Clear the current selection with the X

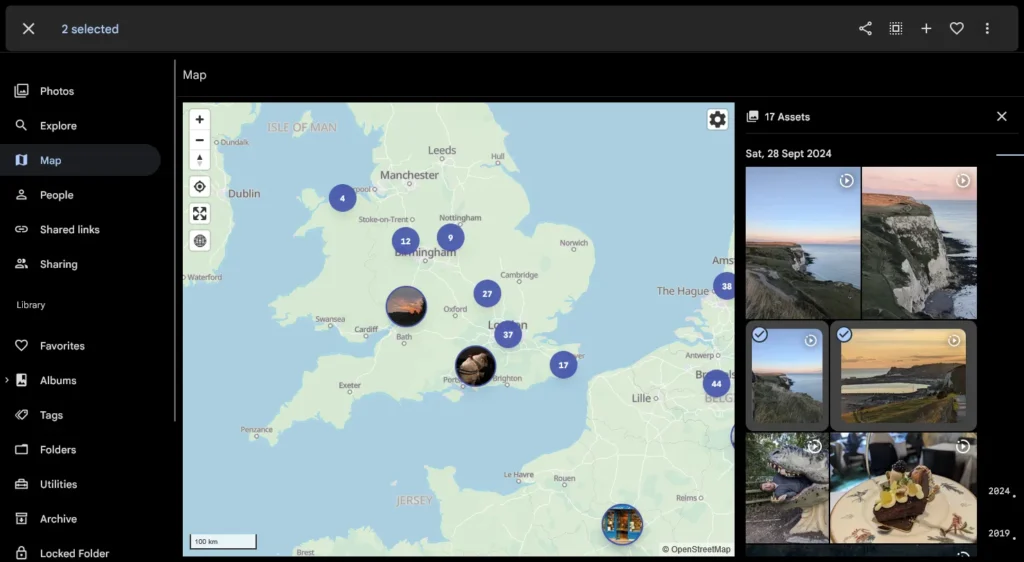(28, 29)
